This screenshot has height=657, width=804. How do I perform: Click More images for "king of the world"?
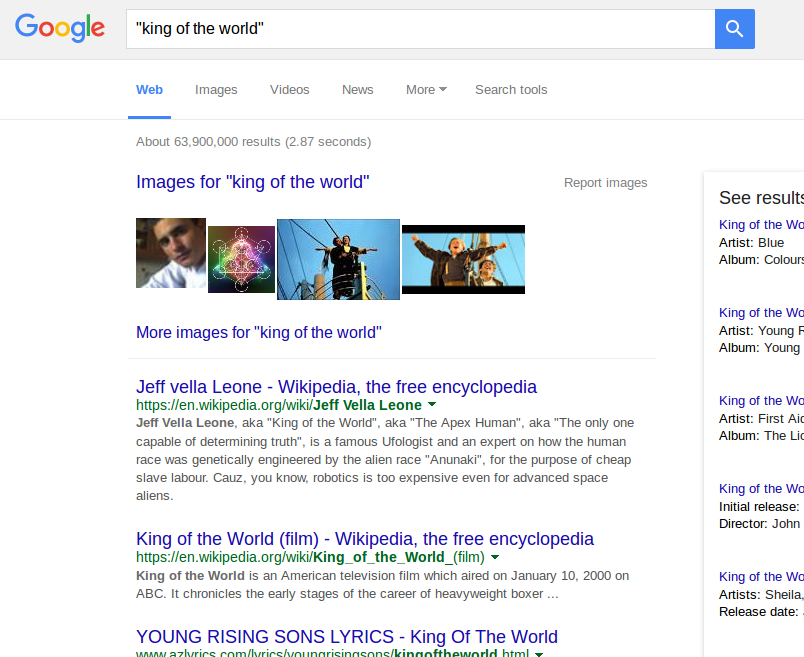(259, 332)
